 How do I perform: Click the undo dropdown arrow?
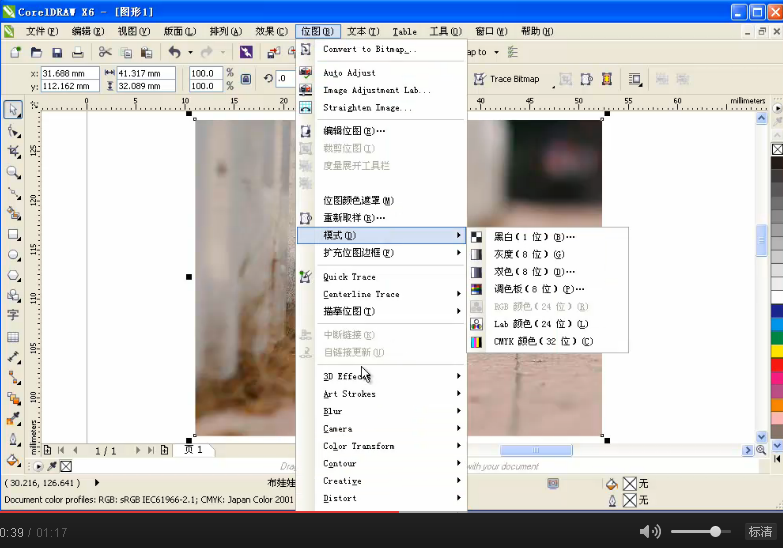pos(190,52)
